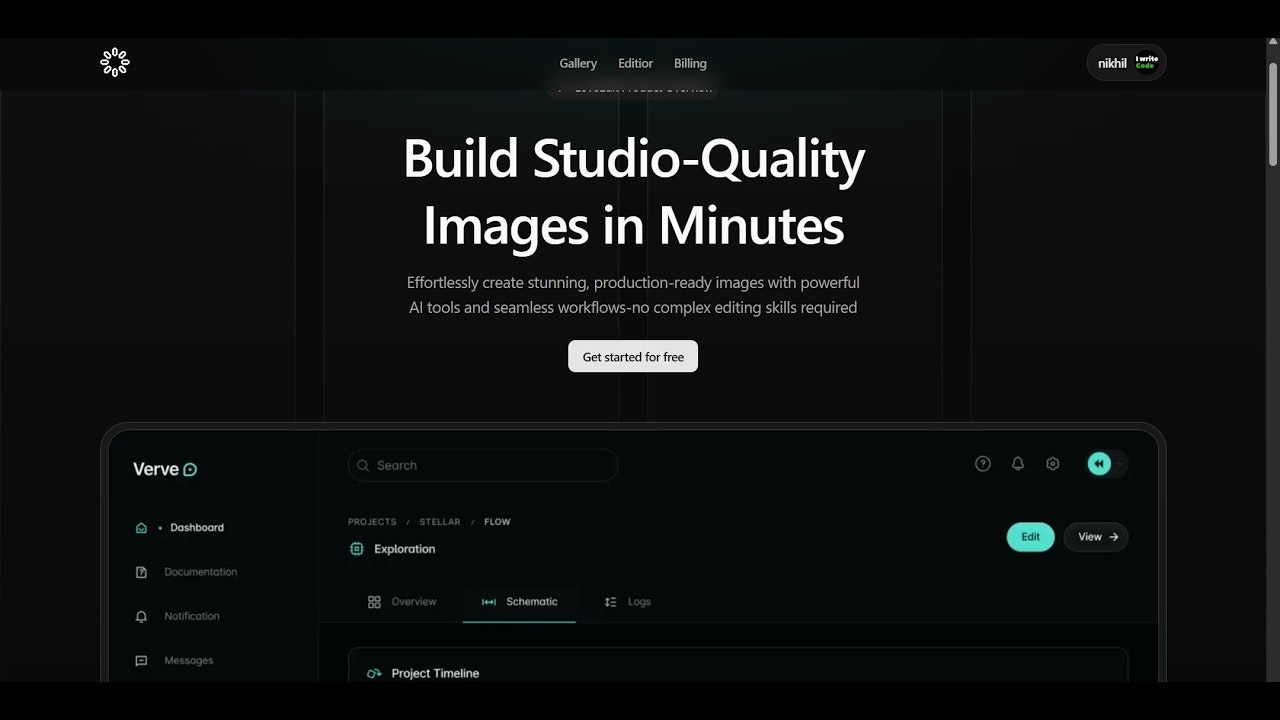Select the Documentation sidebar icon
This screenshot has height=720, width=1280.
coord(141,571)
